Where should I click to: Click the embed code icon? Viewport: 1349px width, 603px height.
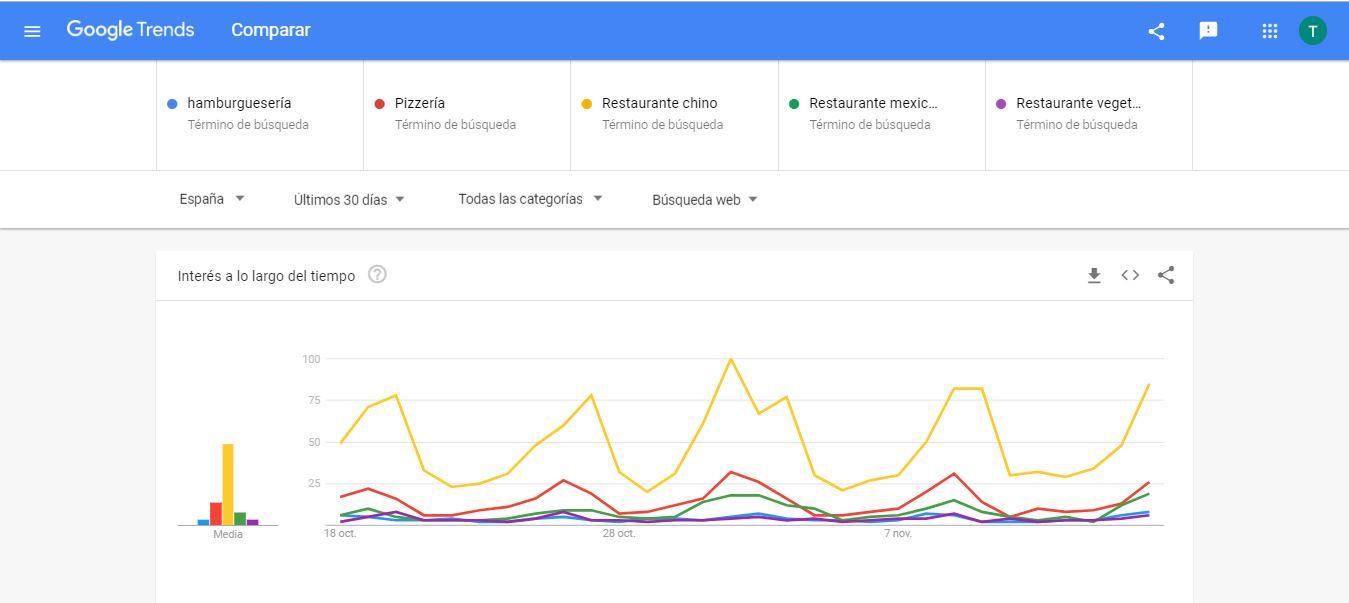point(1130,275)
